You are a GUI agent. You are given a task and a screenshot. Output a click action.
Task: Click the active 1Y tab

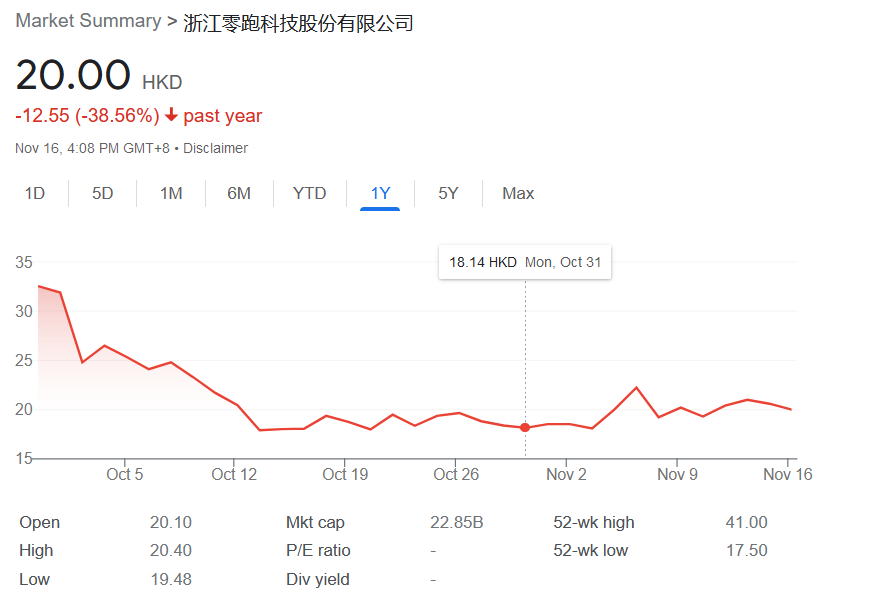(380, 193)
